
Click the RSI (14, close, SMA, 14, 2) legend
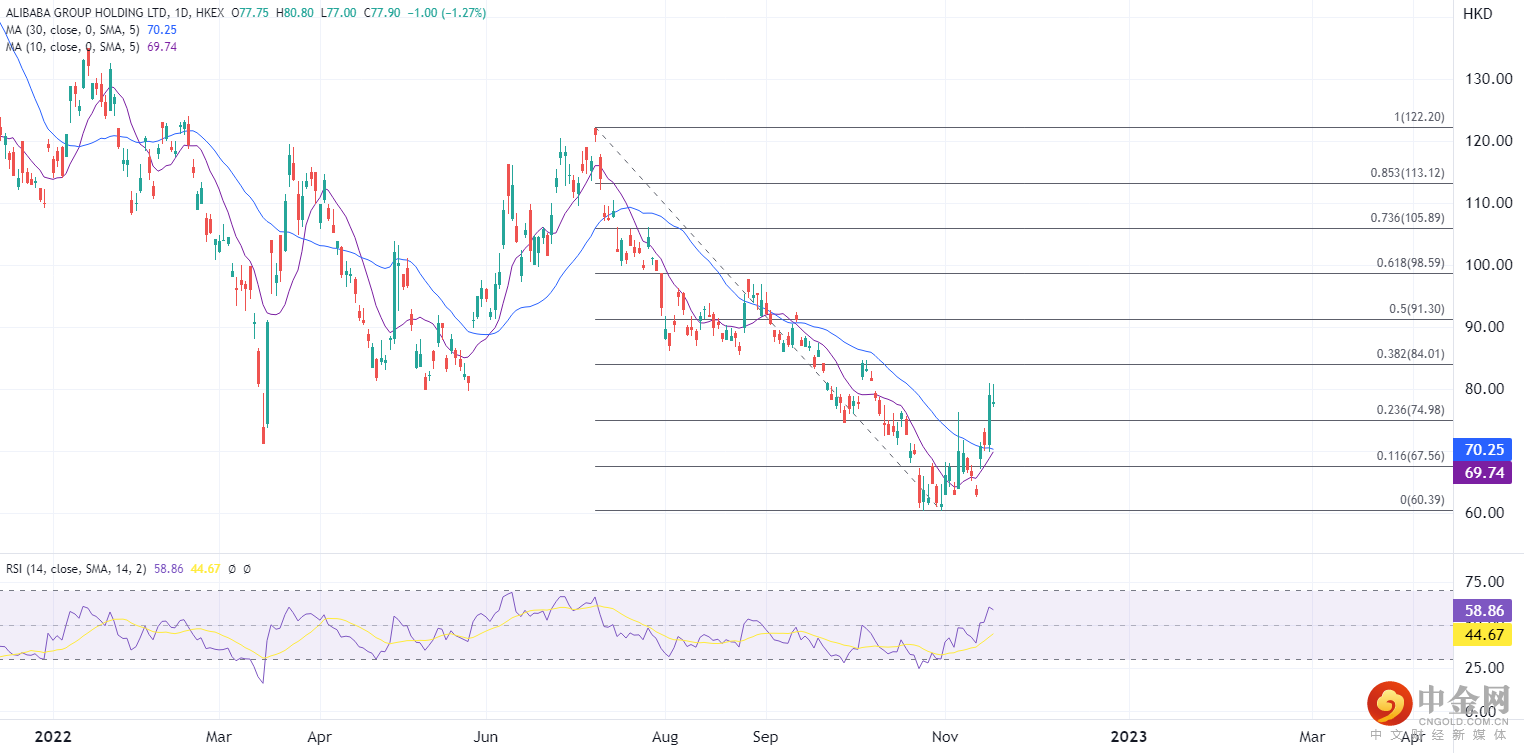pyautogui.click(x=76, y=568)
